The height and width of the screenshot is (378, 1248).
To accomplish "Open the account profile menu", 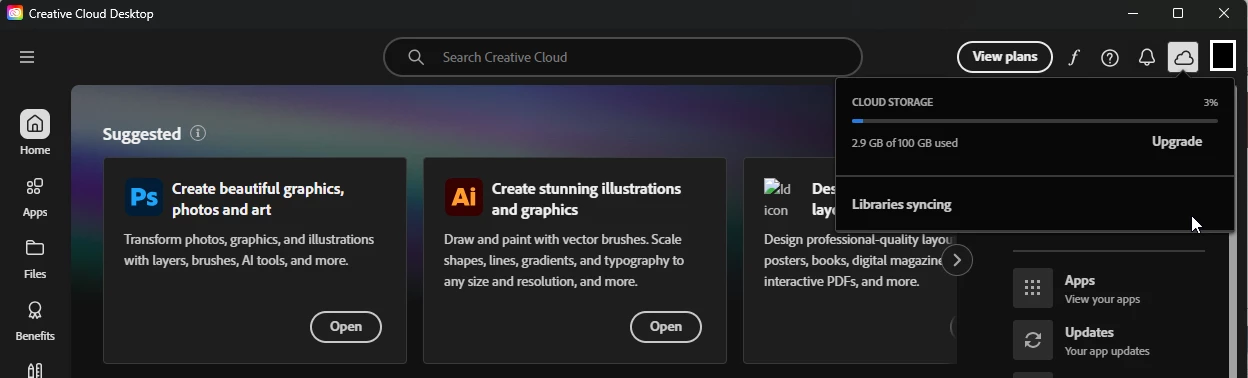I will click(x=1223, y=56).
